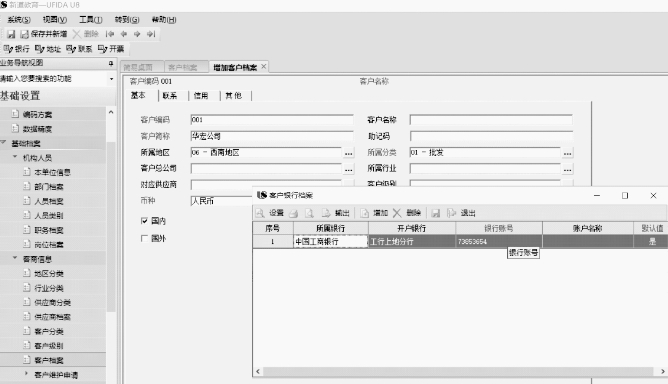Click the 所属银行 column header
Image resolution: width=668 pixels, height=384 pixels.
tap(331, 228)
